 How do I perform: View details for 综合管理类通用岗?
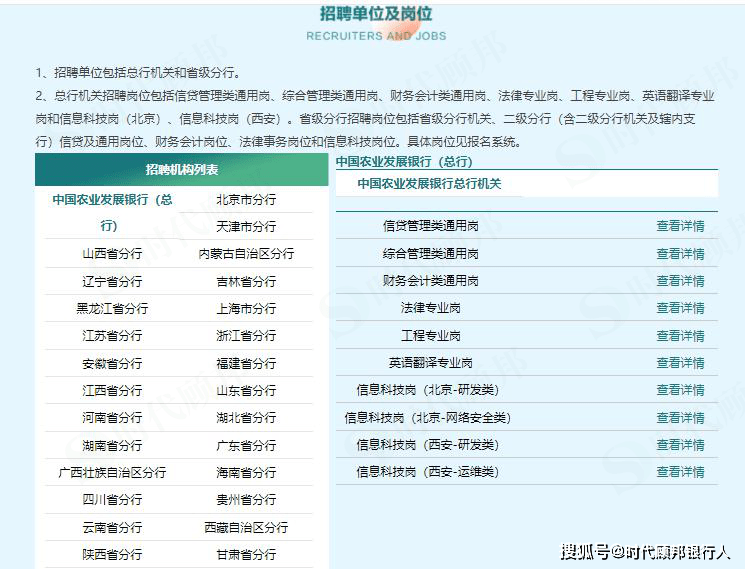coord(680,254)
